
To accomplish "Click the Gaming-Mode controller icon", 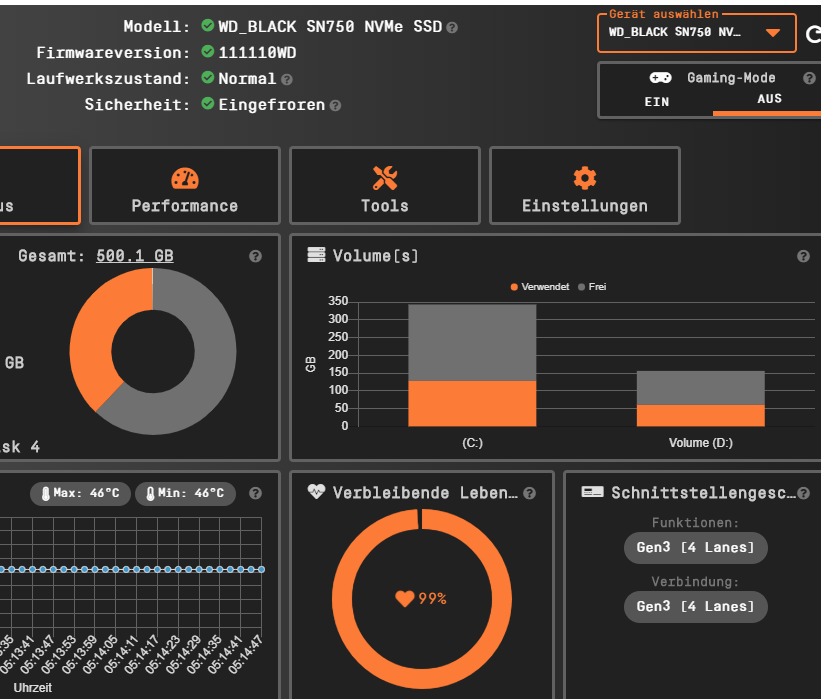I will [x=660, y=78].
